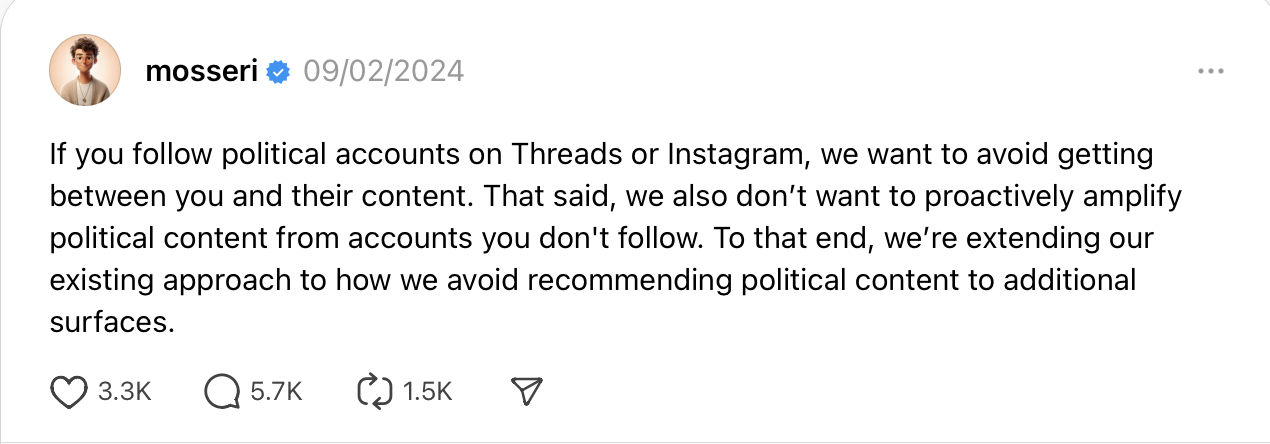Visit the mosseri username link

pos(201,72)
